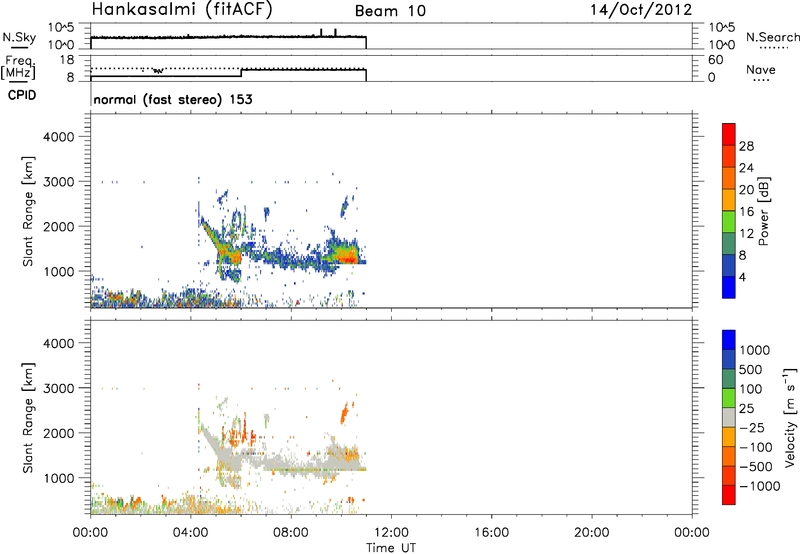Click the 500 label on velocity color bar
The height and width of the screenshot is (554, 800).
[x=753, y=369]
